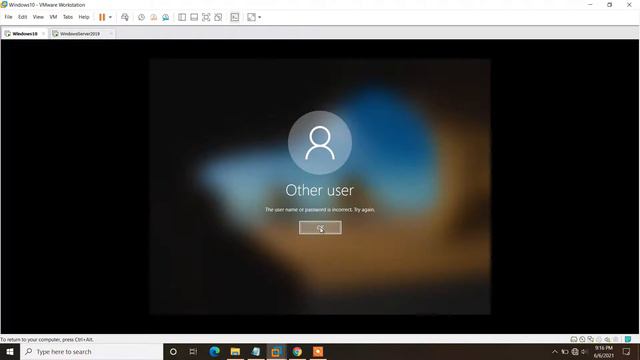640x360 pixels.
Task: Expand the stretch guest dropdown arrow
Action: tap(260, 17)
